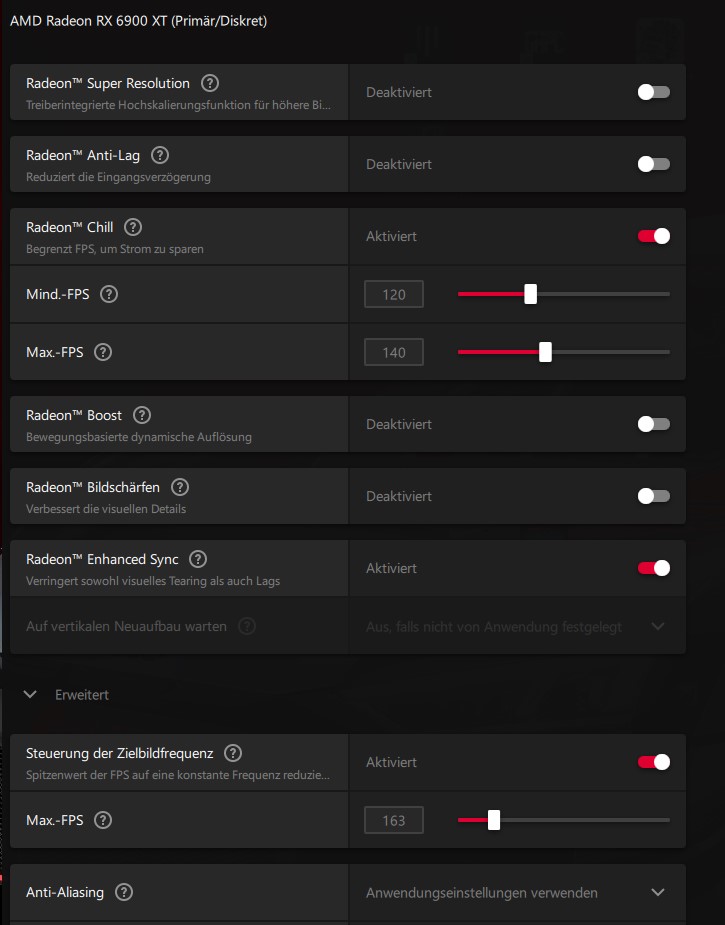Turn on Radeon Anti-Lag switch

(x=654, y=164)
